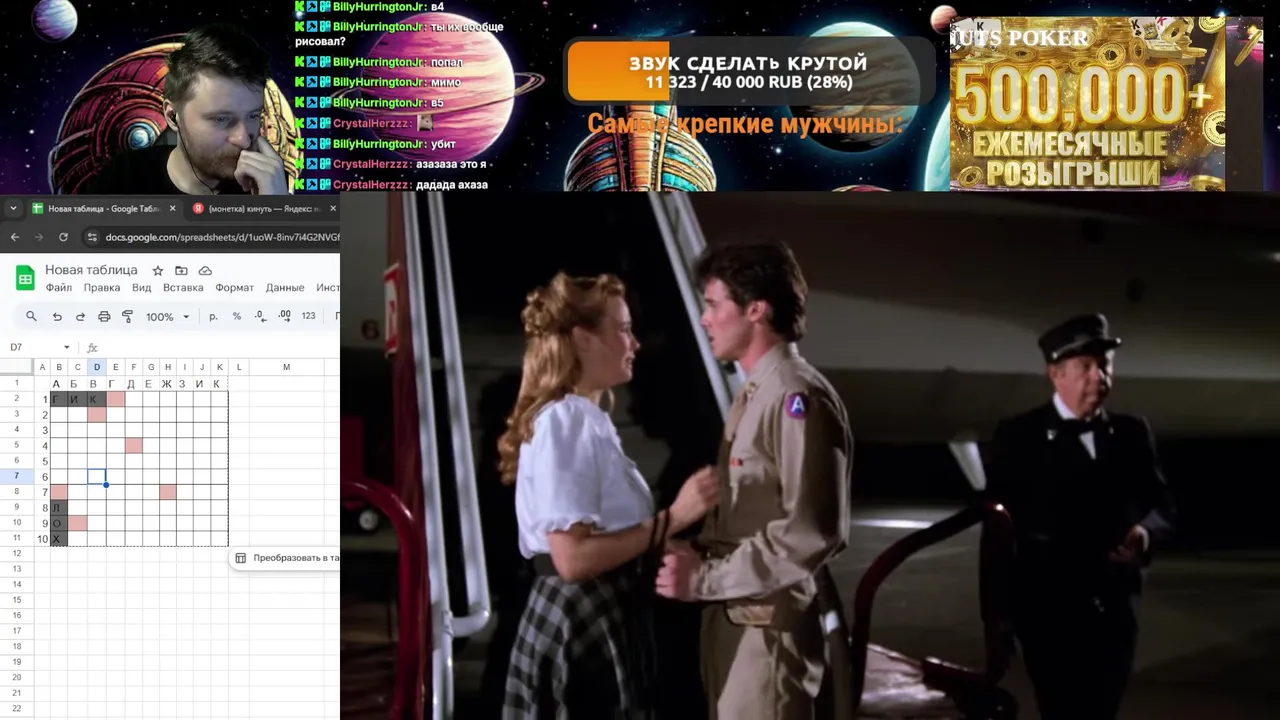Image resolution: width=1280 pixels, height=720 pixels.
Task: Select row 7 header
Action: (17, 476)
